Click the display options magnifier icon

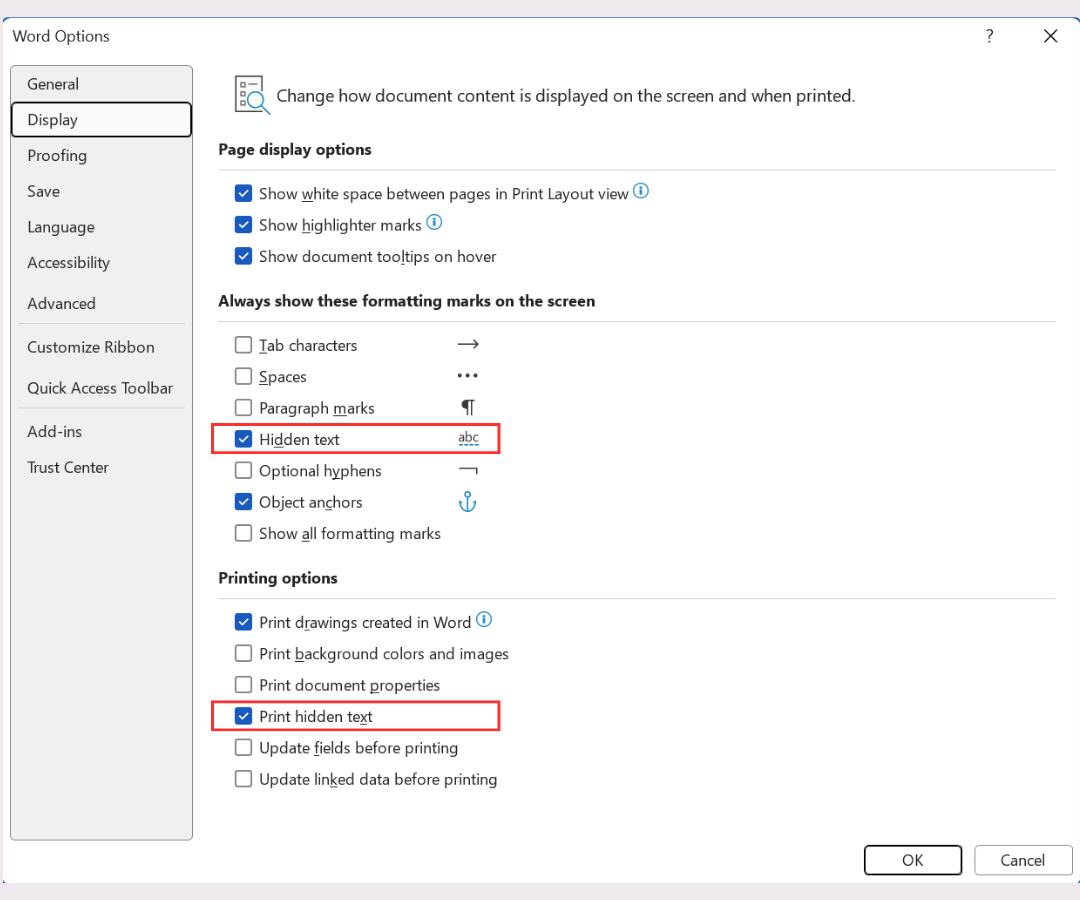[251, 95]
